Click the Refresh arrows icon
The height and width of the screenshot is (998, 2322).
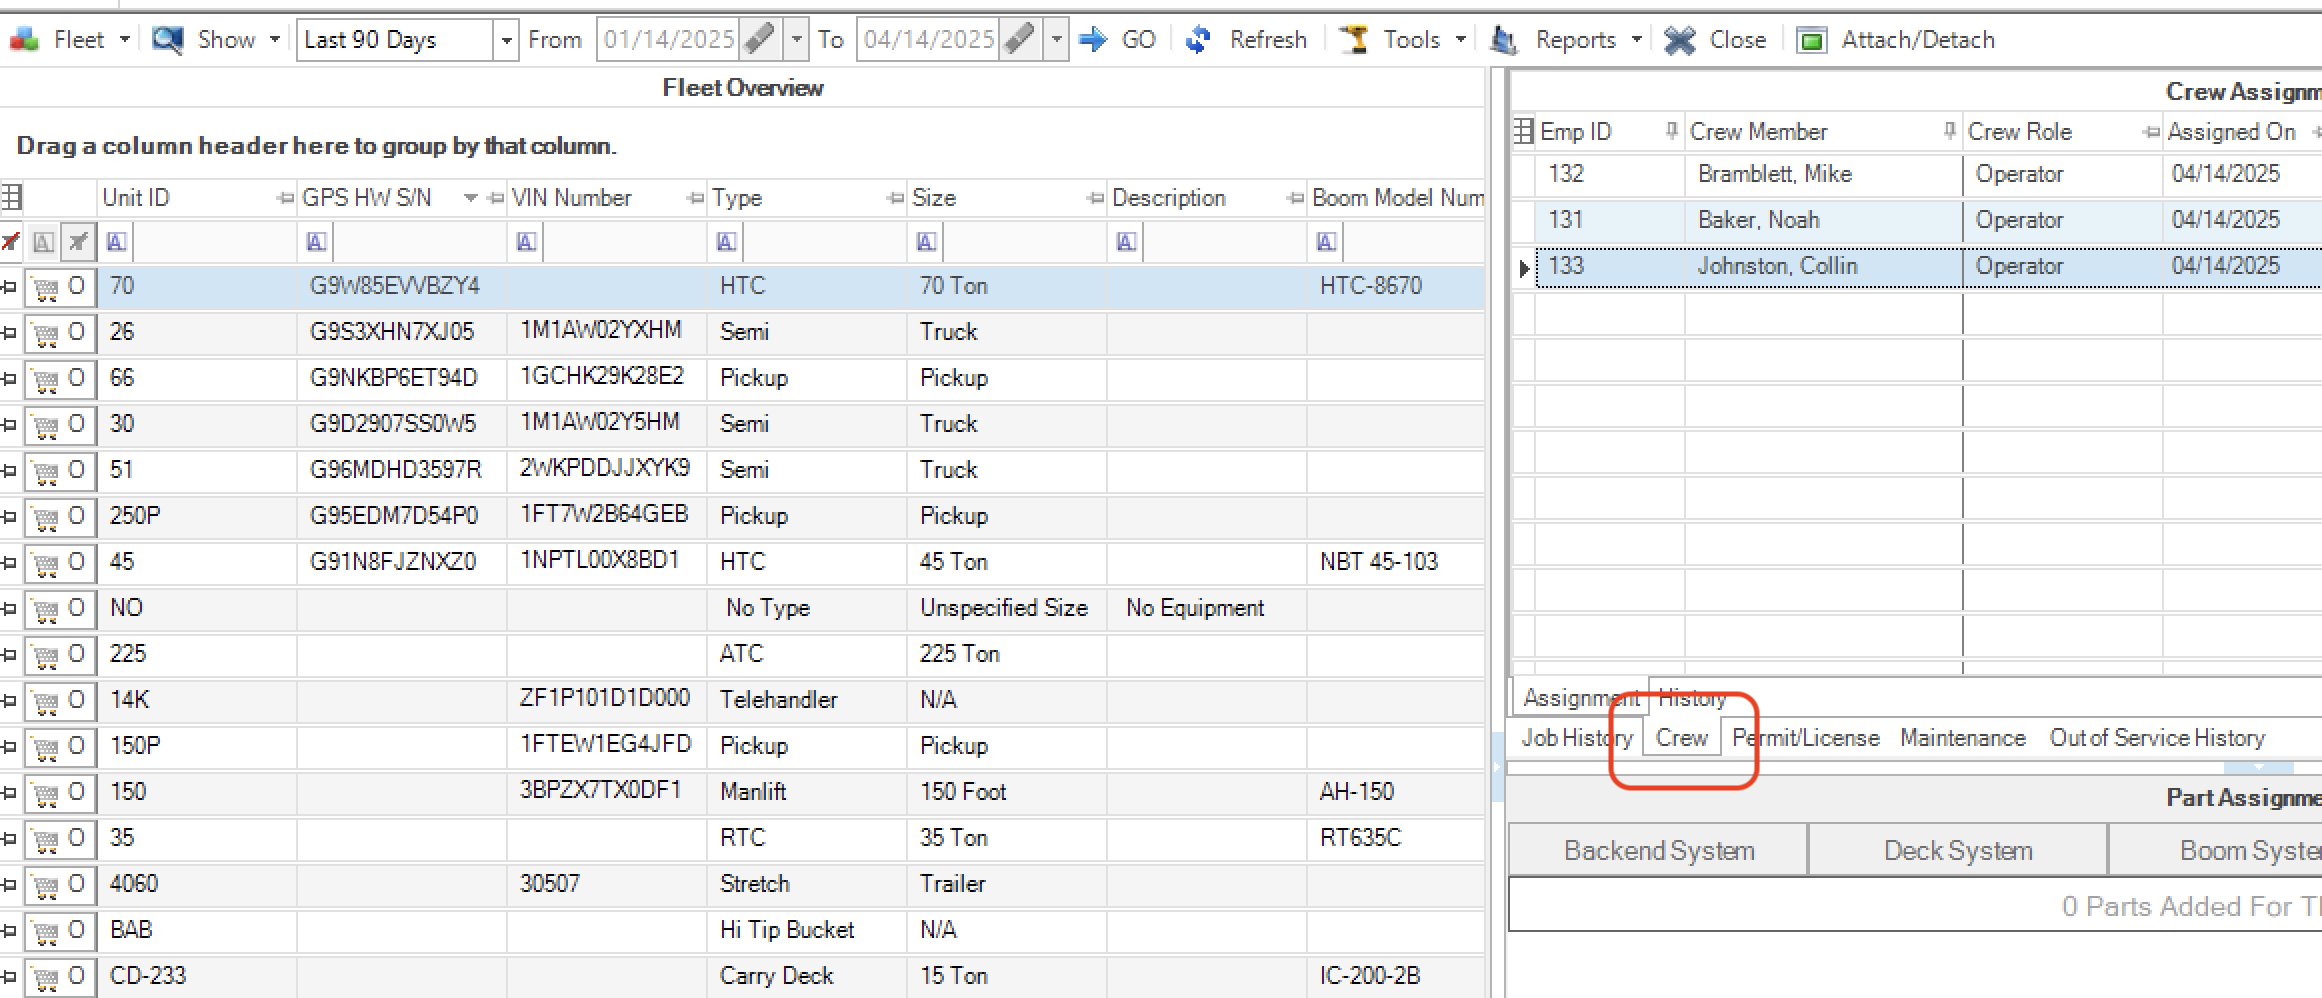coord(1198,40)
